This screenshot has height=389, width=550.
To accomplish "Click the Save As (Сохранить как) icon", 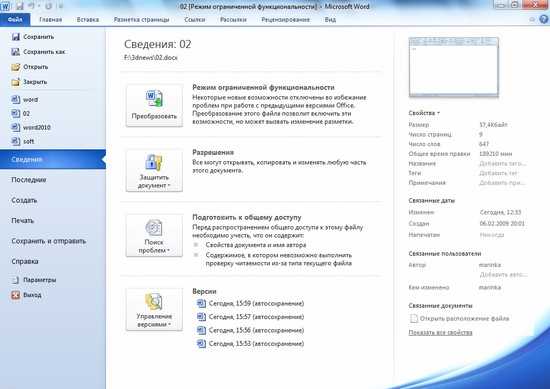I will point(15,52).
